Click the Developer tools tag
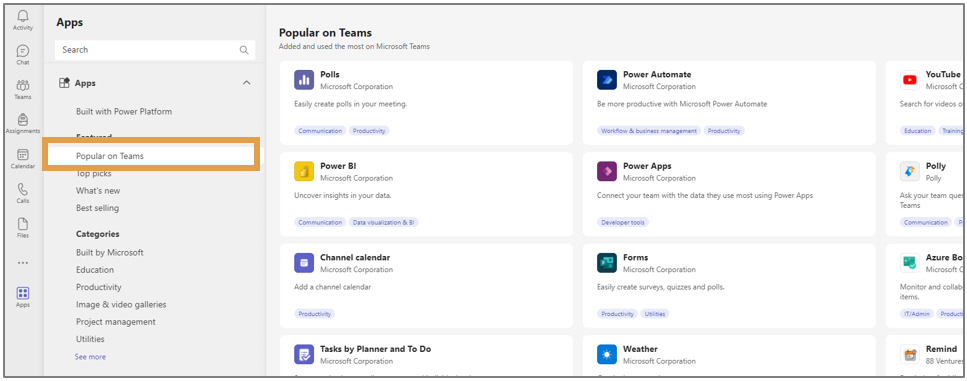Screen dimensions: 967x381 623,223
